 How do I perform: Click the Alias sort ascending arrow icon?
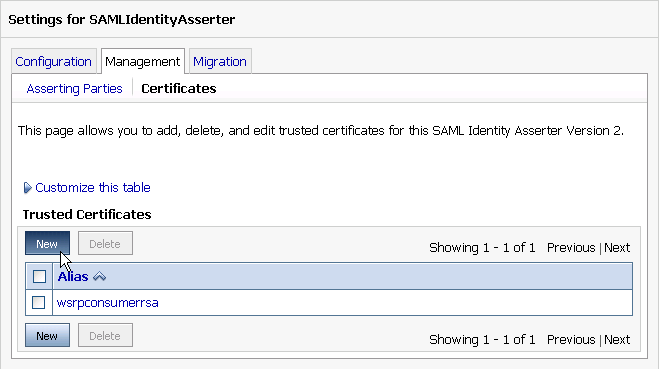pos(100,277)
